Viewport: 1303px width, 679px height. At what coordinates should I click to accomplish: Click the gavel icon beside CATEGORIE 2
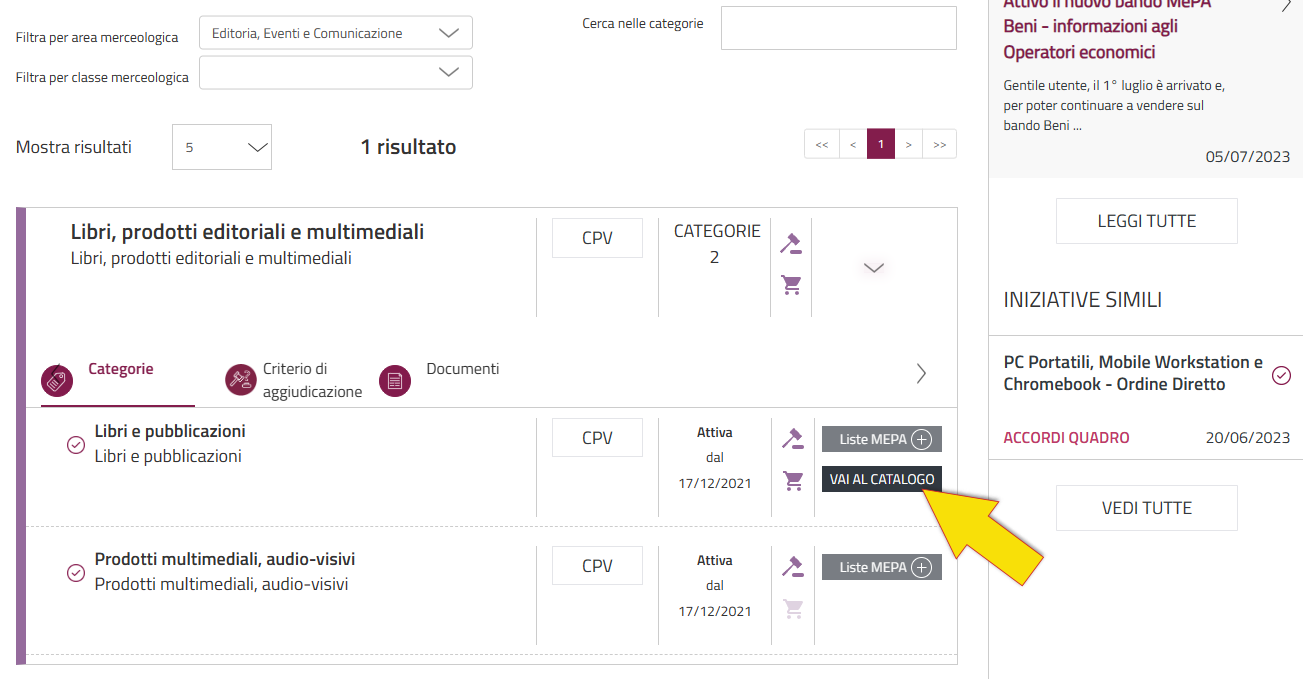[791, 243]
